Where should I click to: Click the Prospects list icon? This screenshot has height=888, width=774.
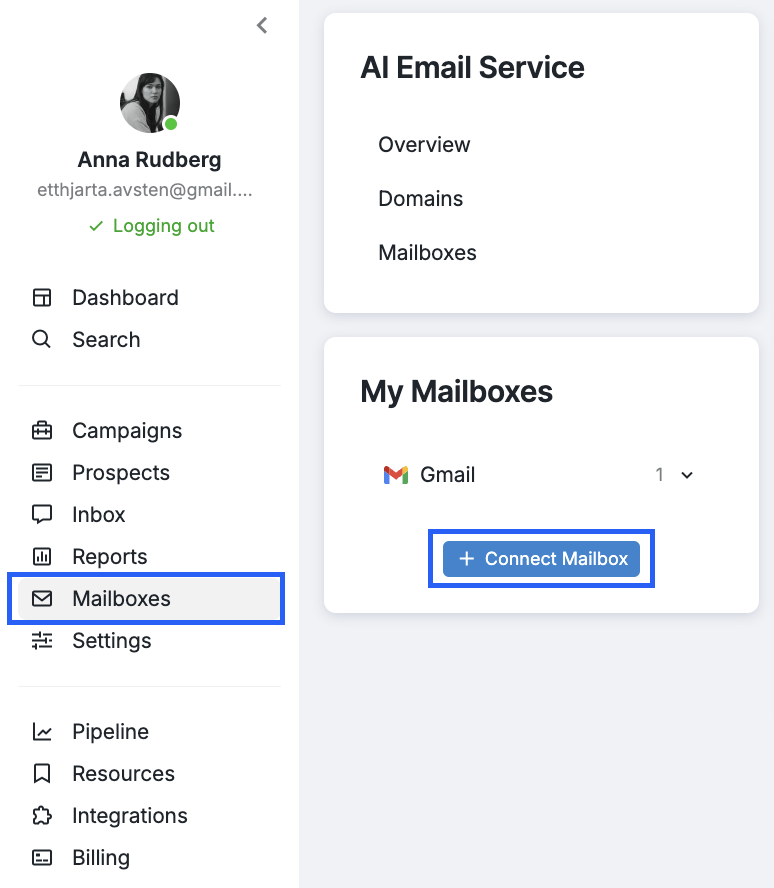(x=42, y=472)
